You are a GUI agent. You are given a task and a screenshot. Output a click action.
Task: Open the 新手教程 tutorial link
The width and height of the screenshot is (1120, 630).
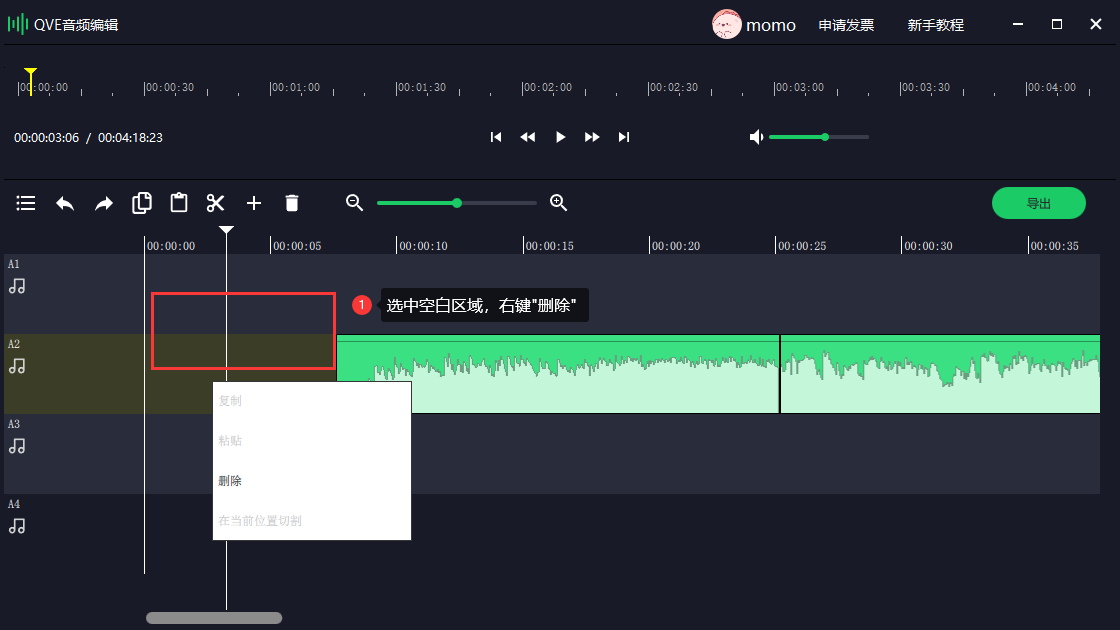[x=935, y=25]
